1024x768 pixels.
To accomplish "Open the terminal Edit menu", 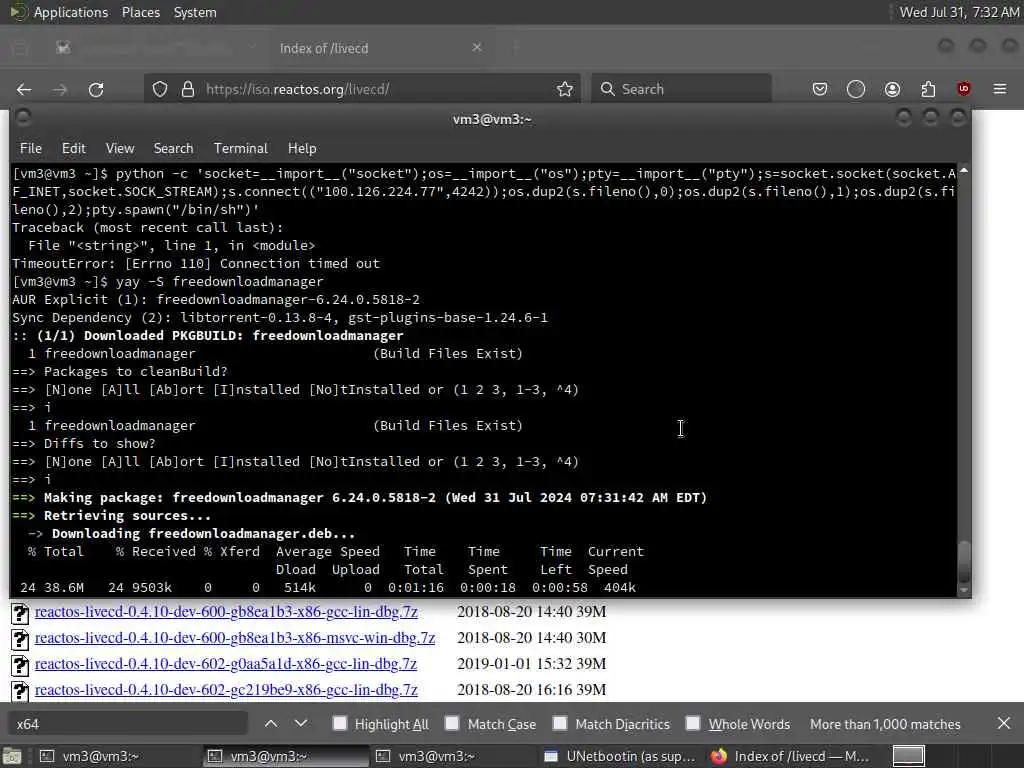I will point(74,148).
